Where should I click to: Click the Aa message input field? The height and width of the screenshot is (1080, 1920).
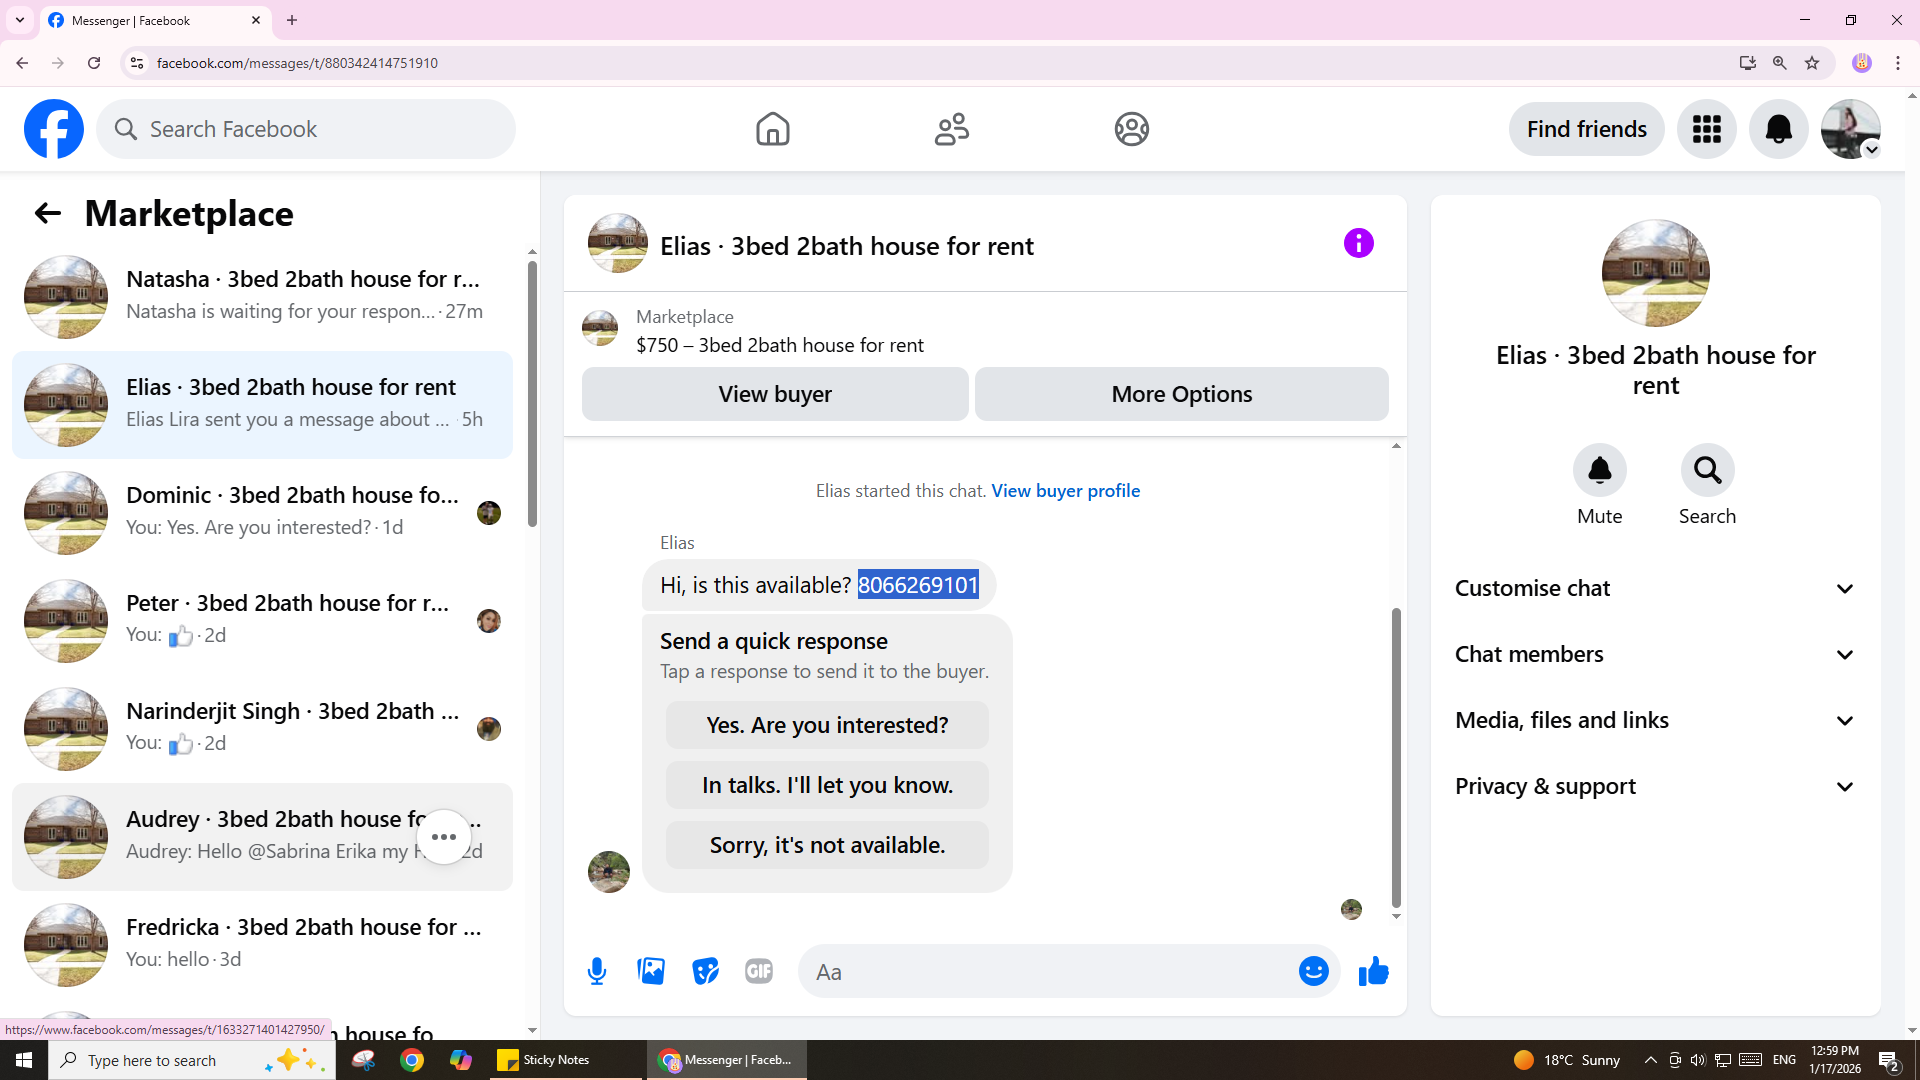(x=1050, y=972)
